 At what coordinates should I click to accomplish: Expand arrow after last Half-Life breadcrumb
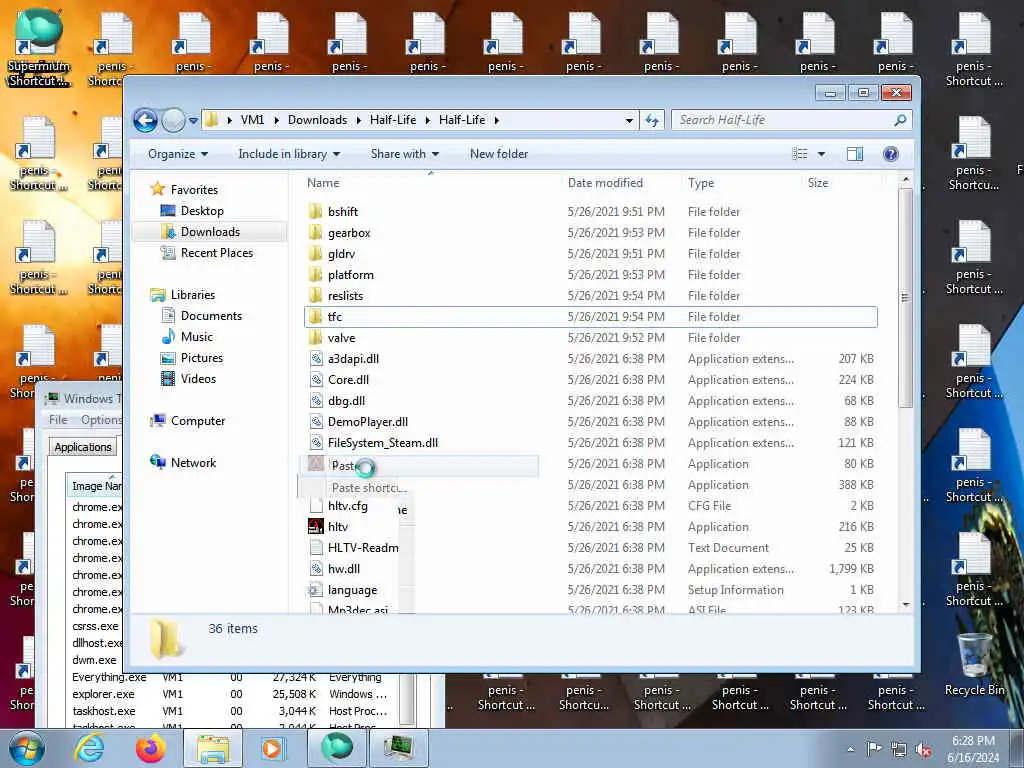click(496, 120)
